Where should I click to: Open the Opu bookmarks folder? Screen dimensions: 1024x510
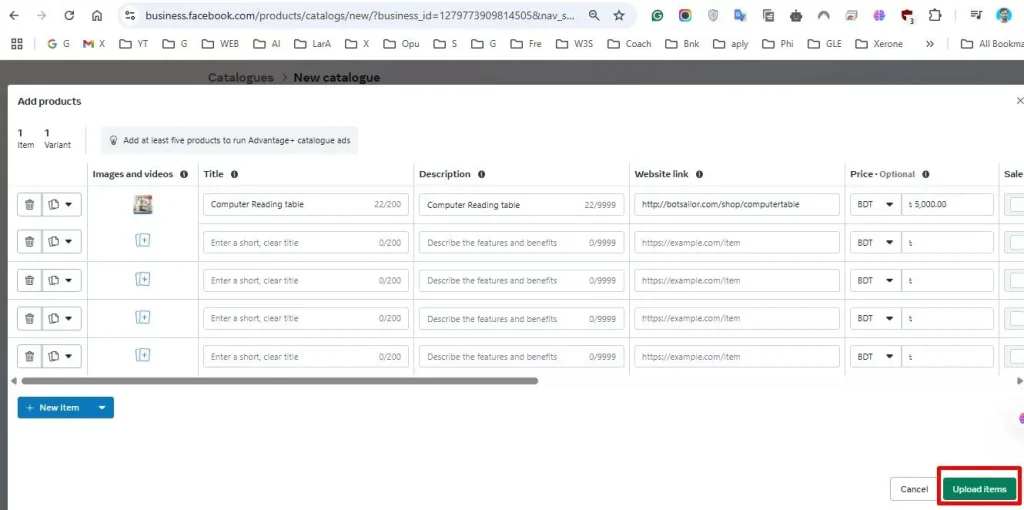[x=402, y=44]
